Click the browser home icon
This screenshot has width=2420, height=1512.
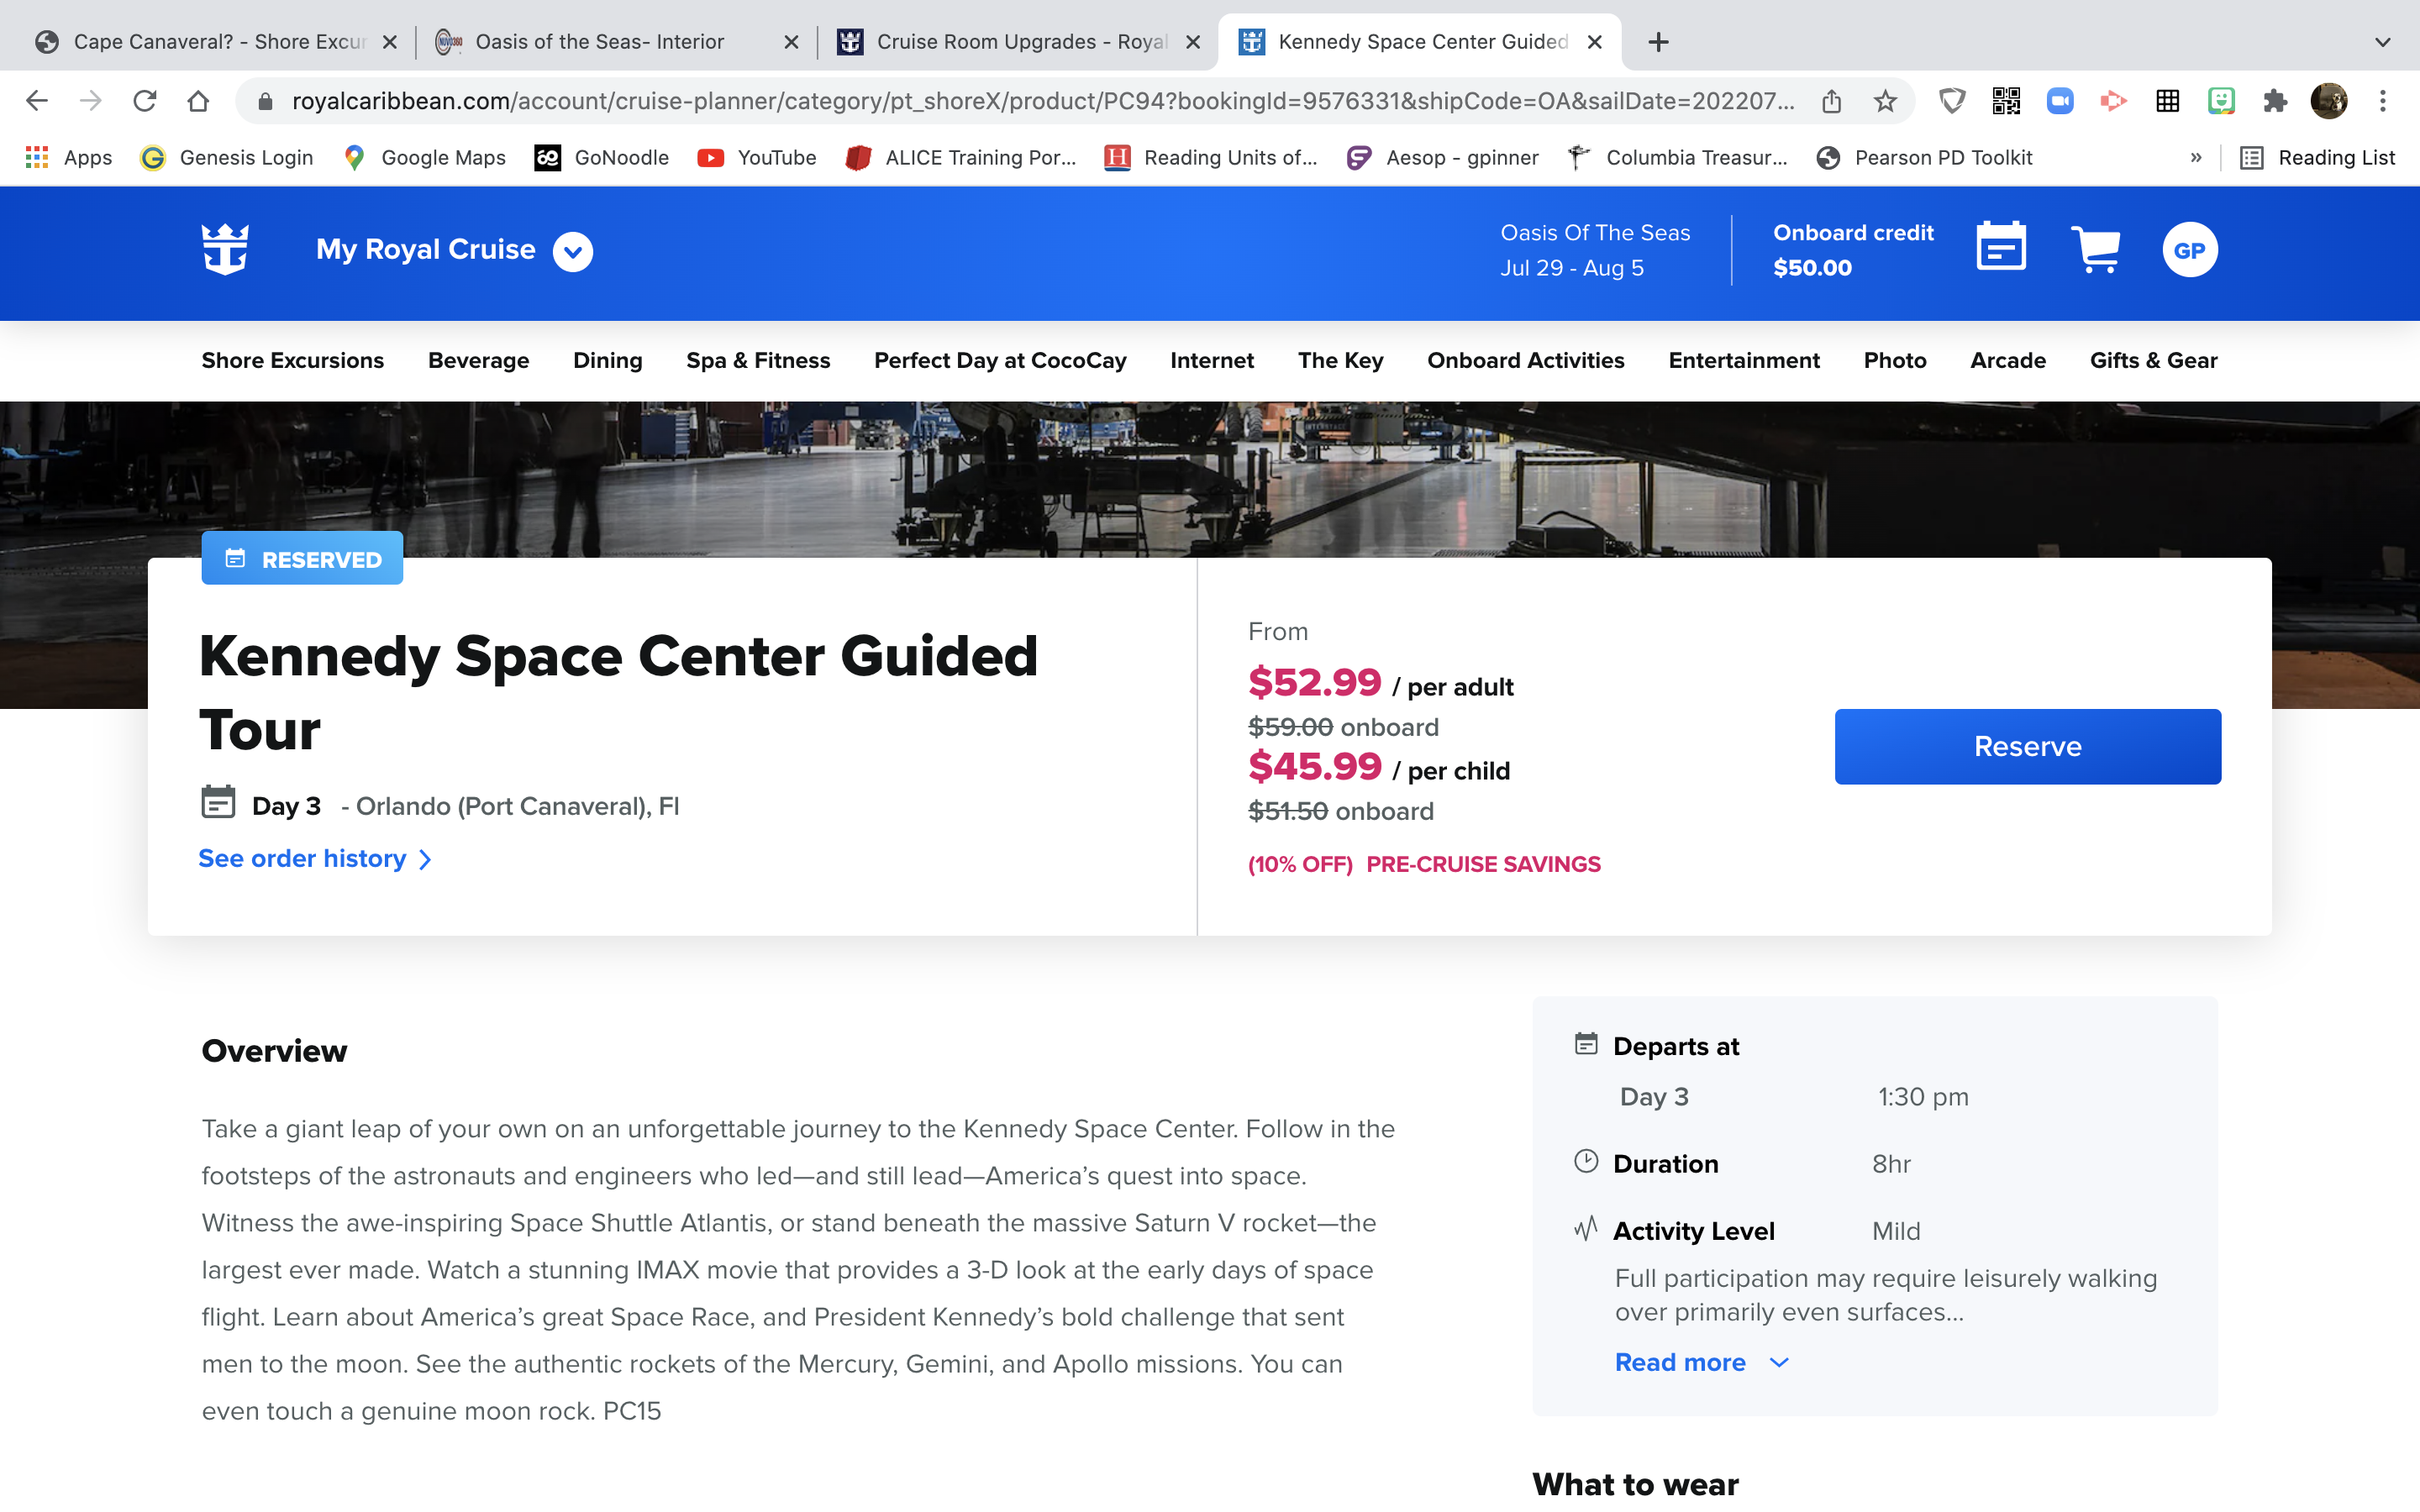198,101
